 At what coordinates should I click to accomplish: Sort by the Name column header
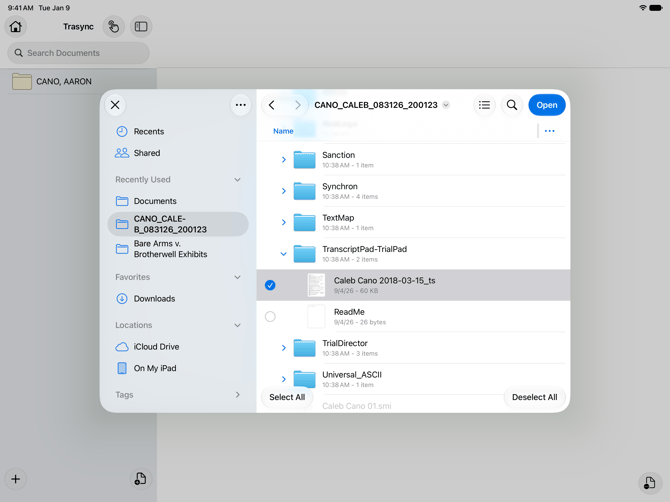coord(283,131)
